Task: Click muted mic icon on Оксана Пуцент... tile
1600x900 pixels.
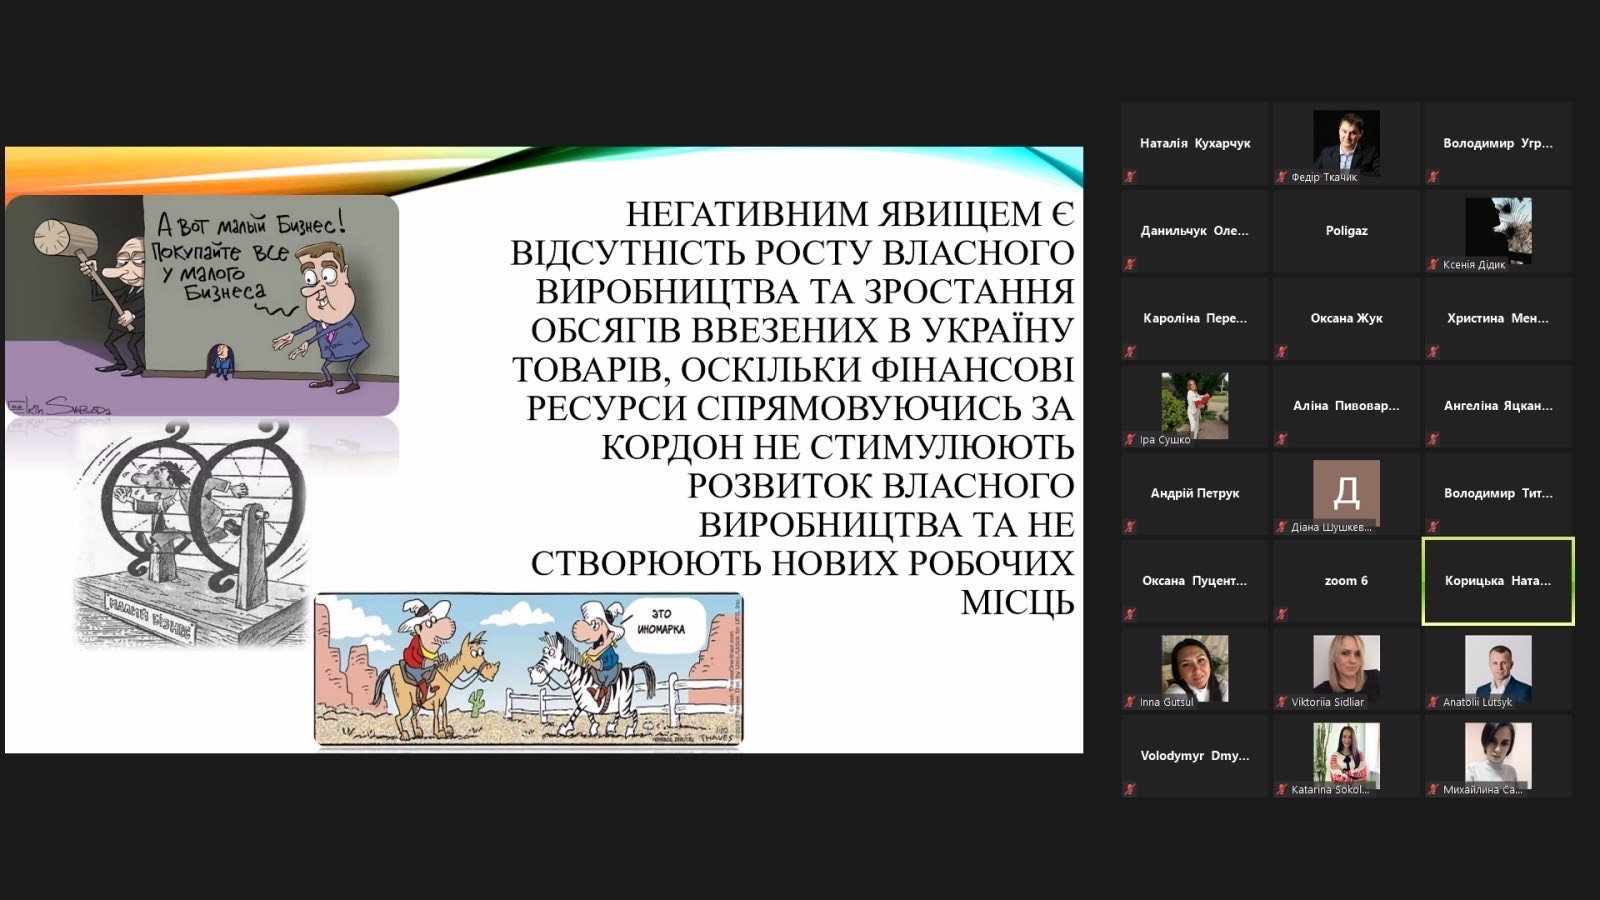Action: coord(1130,614)
